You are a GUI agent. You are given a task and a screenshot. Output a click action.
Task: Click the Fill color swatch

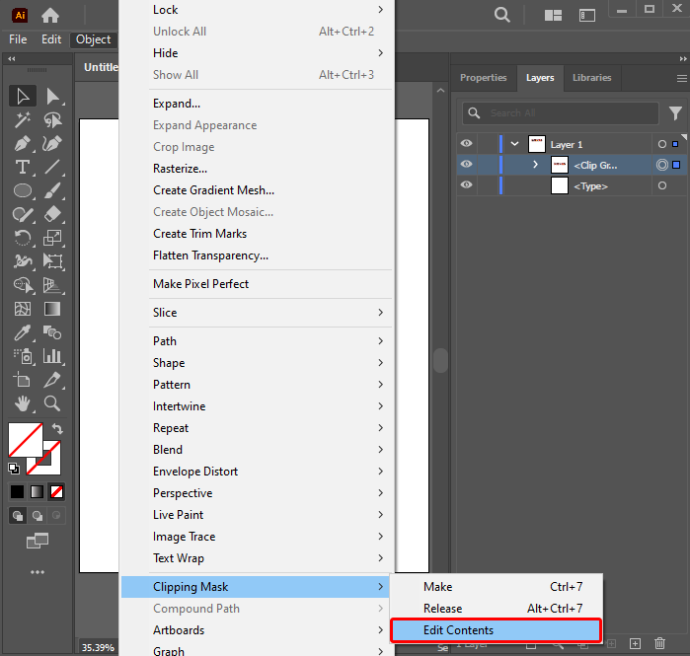point(25,440)
